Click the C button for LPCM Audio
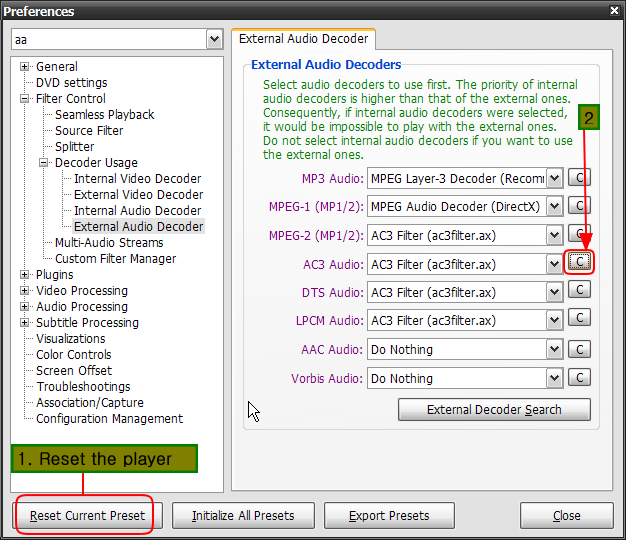The height and width of the screenshot is (540, 626). (579, 318)
